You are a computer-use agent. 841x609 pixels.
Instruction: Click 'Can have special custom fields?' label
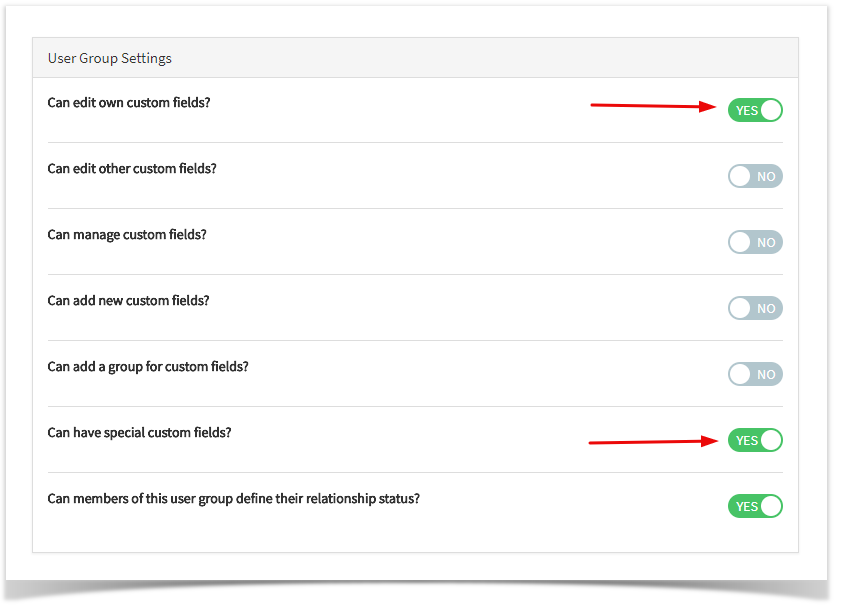[139, 432]
